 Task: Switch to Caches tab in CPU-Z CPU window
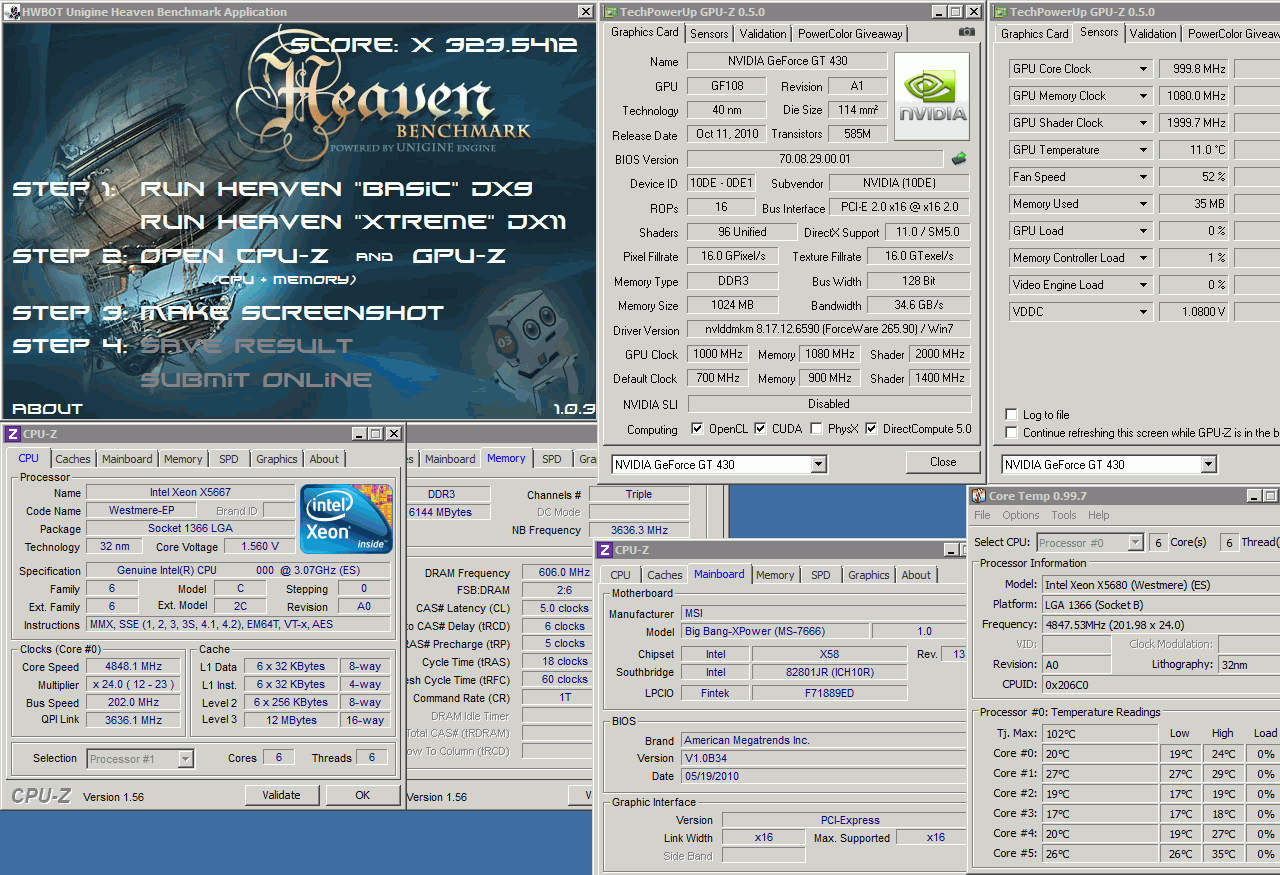click(73, 459)
